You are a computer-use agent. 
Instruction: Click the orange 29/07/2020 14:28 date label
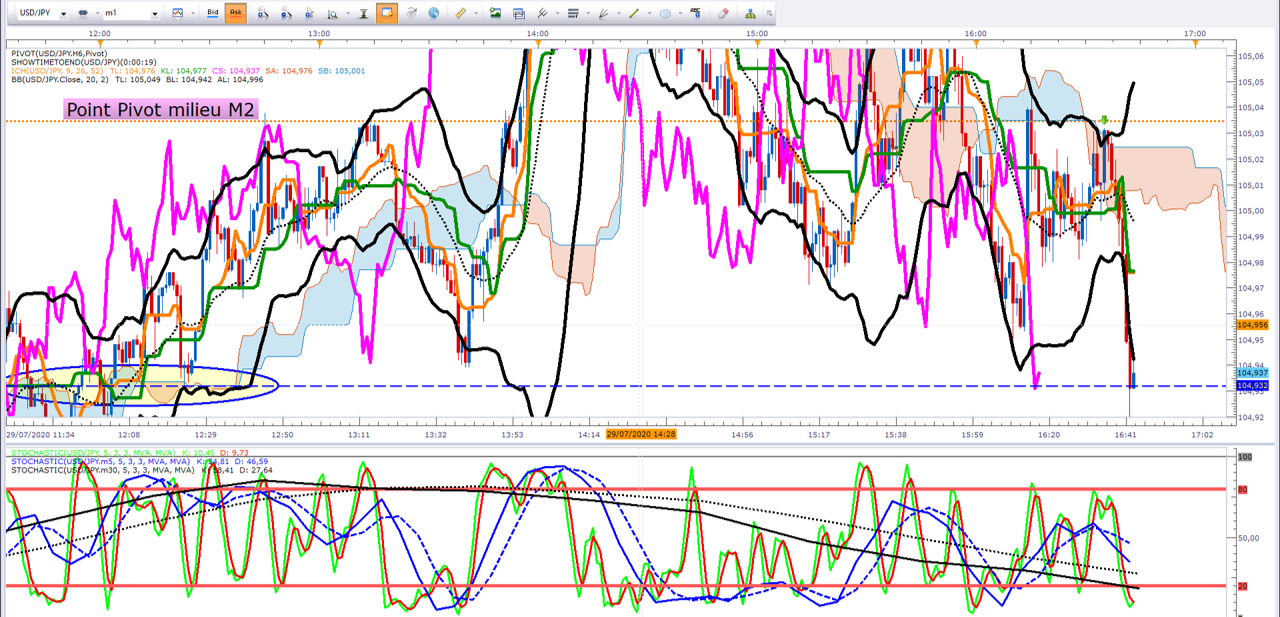[642, 434]
